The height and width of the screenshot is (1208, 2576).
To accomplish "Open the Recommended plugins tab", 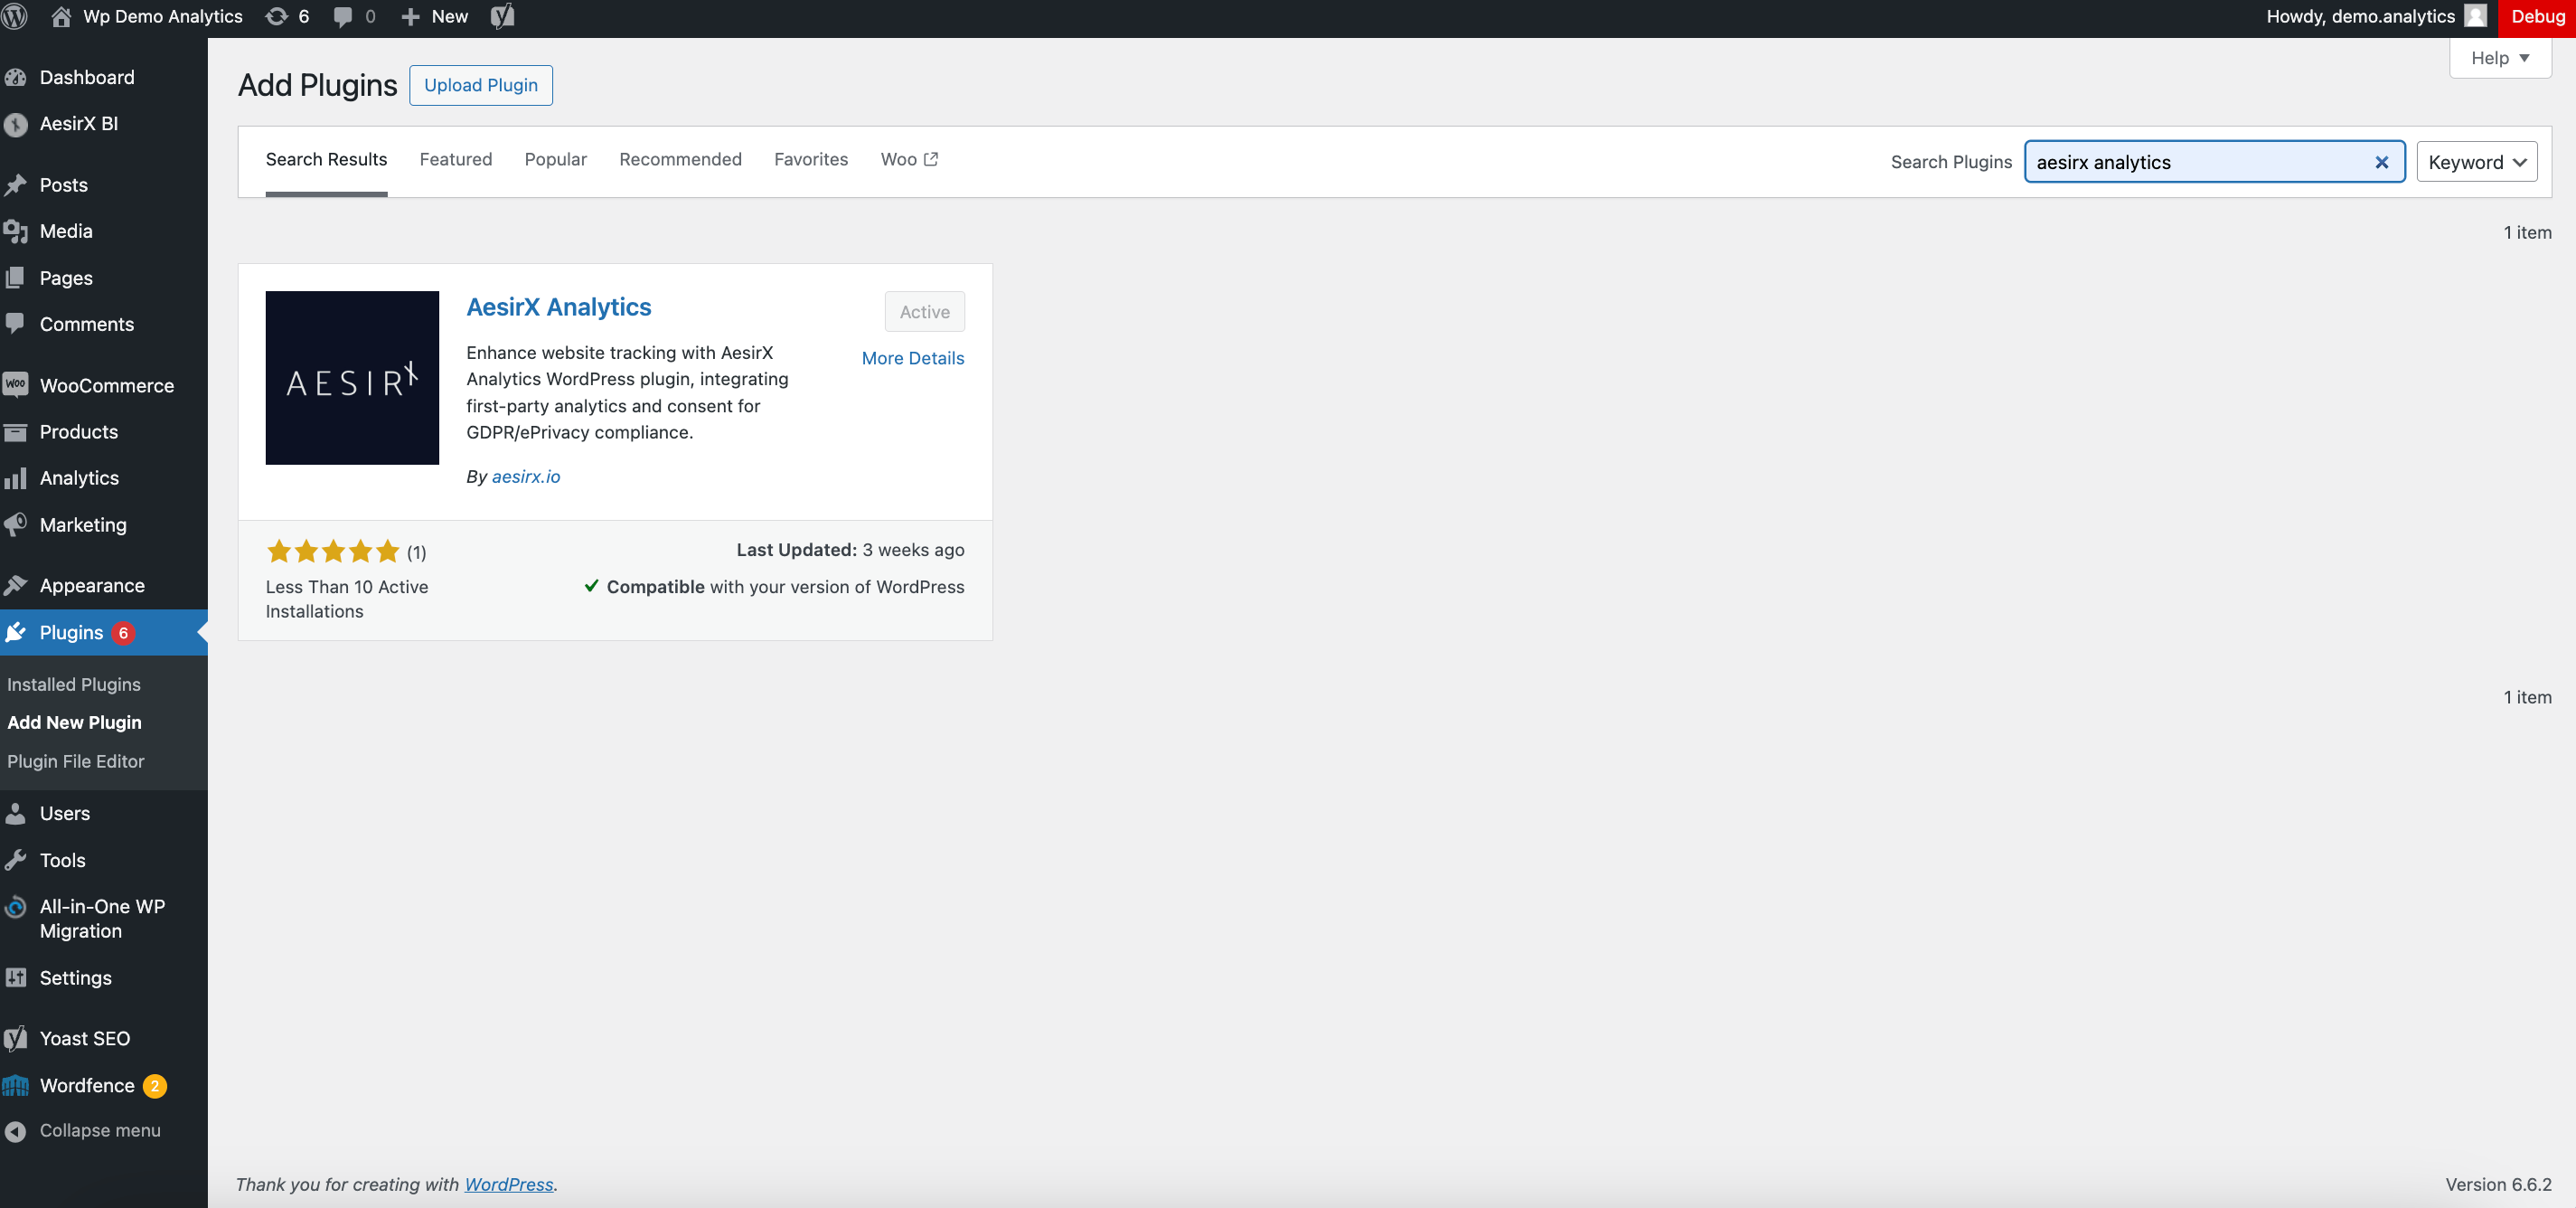I will [680, 160].
